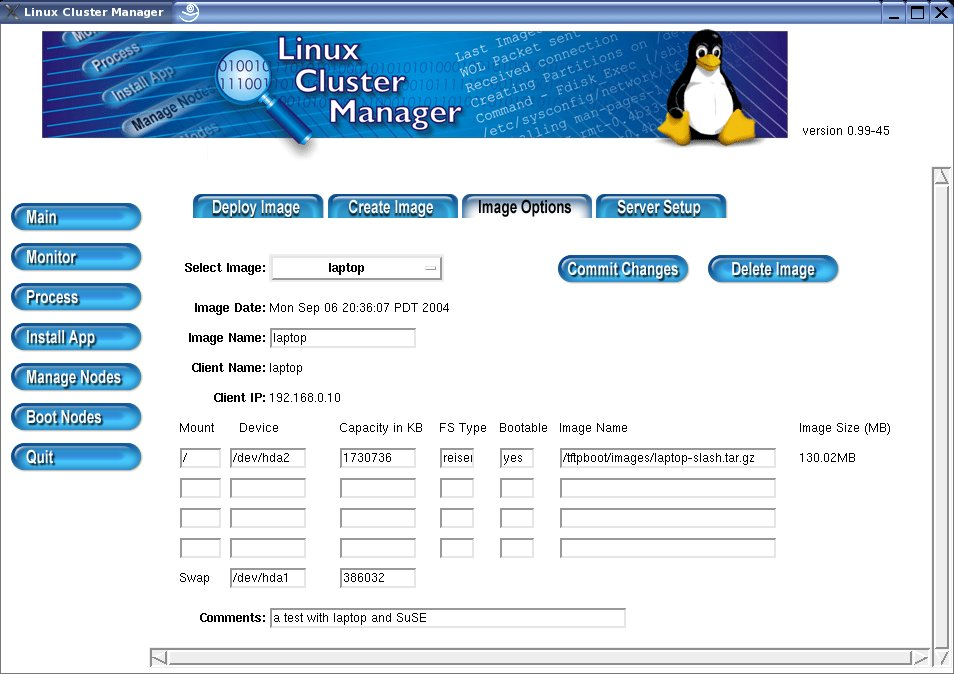The image size is (954, 674).
Task: Open the Select Image dropdown showing laptop
Action: (356, 268)
